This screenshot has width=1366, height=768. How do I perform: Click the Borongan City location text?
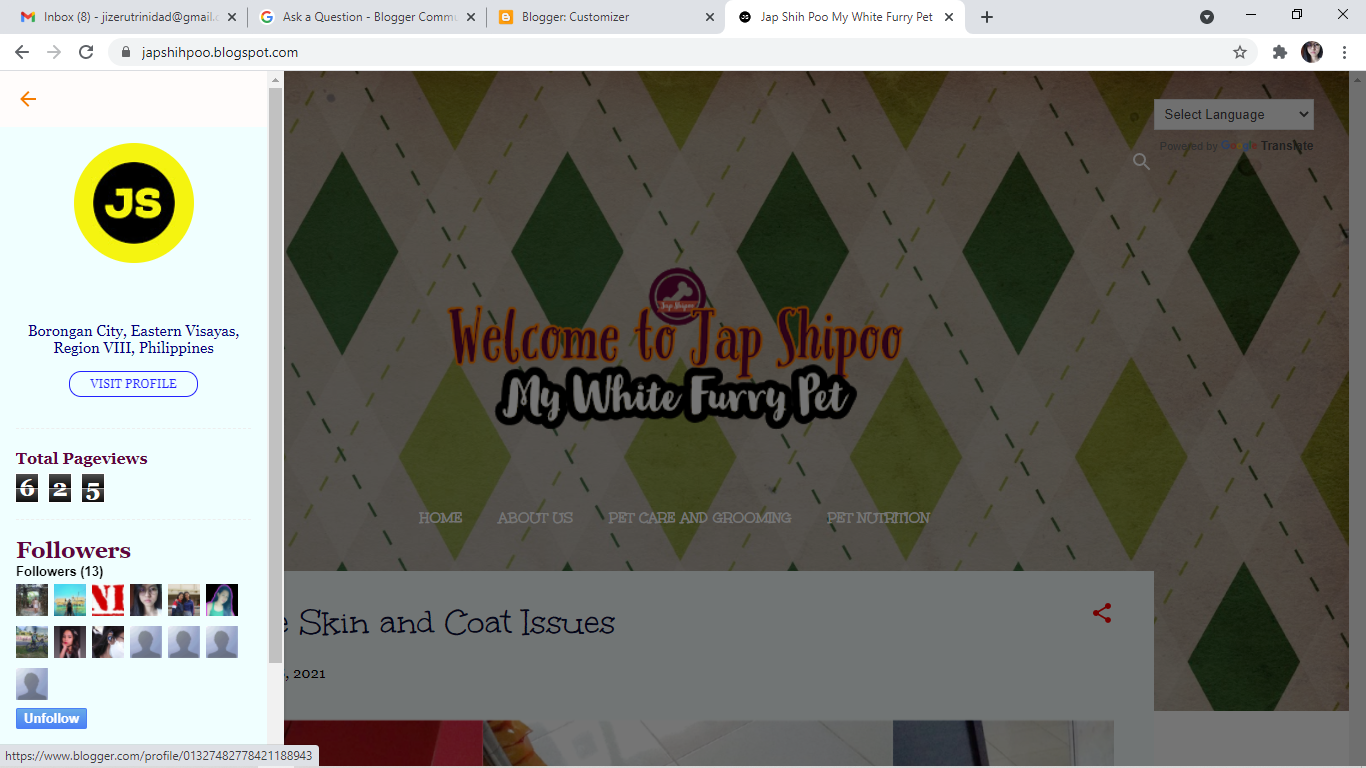pyautogui.click(x=134, y=340)
